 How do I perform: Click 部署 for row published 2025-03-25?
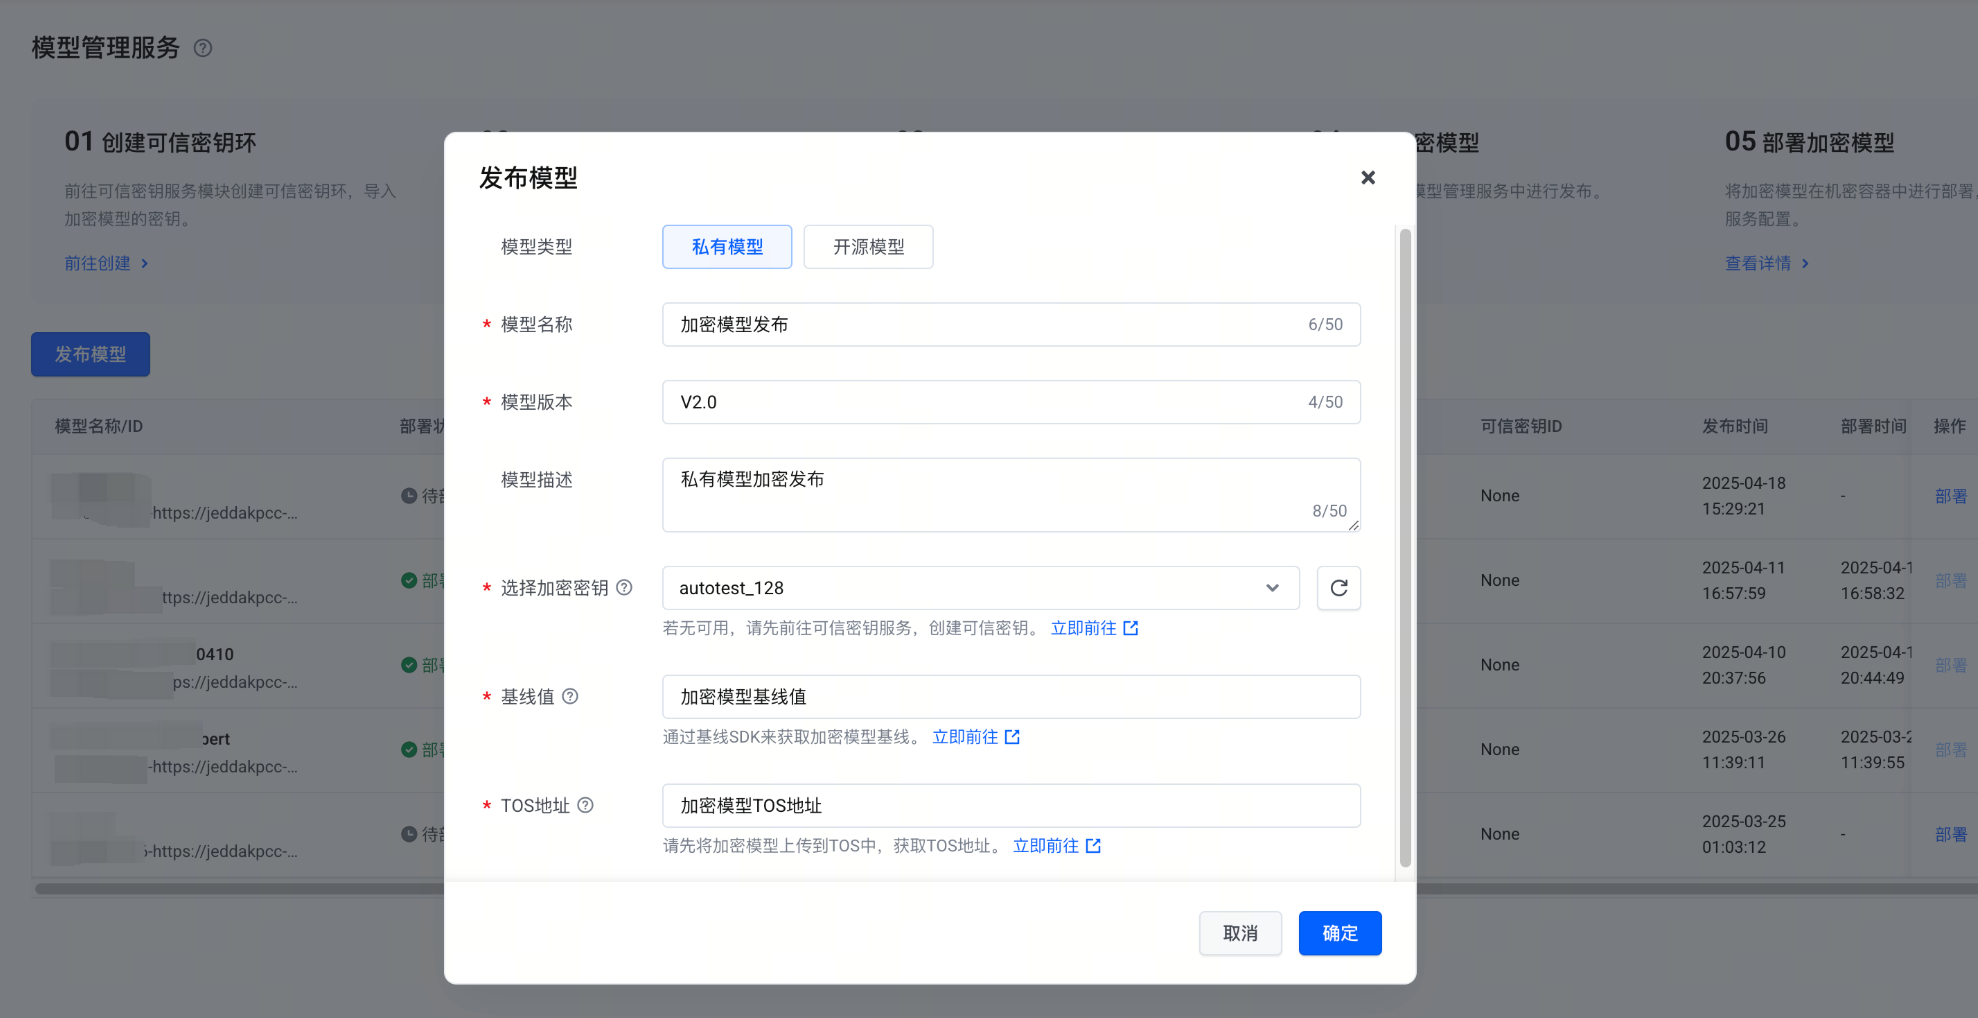tap(1951, 834)
